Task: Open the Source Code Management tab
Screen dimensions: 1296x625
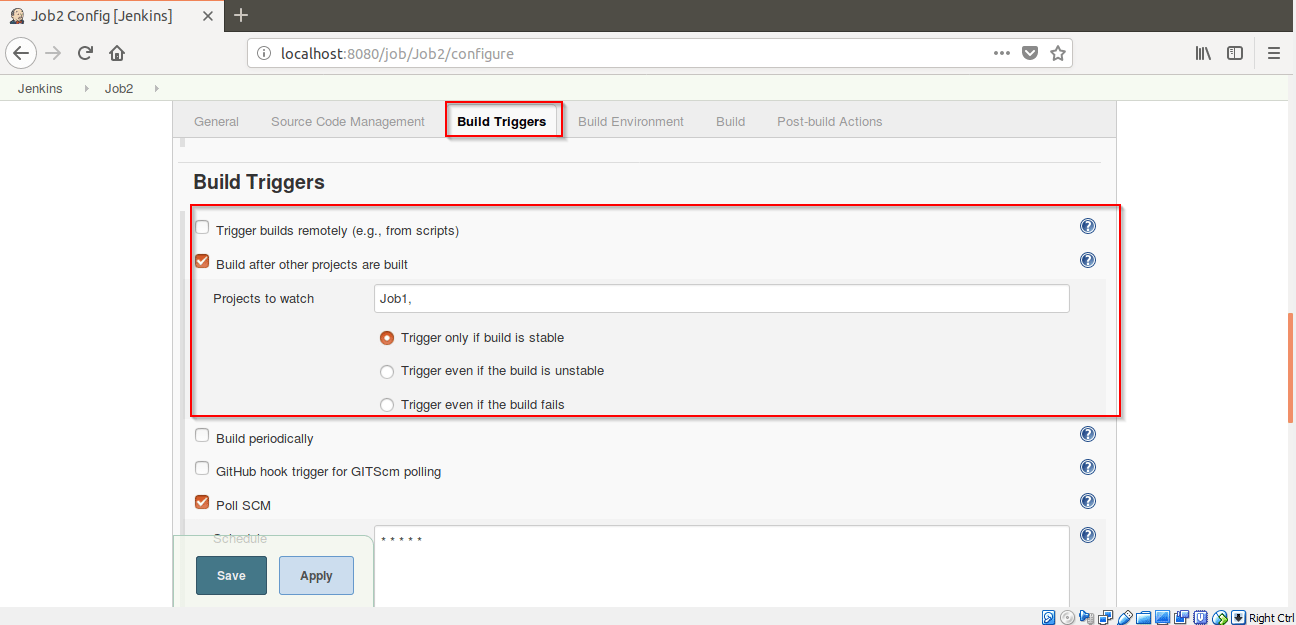Action: point(347,121)
